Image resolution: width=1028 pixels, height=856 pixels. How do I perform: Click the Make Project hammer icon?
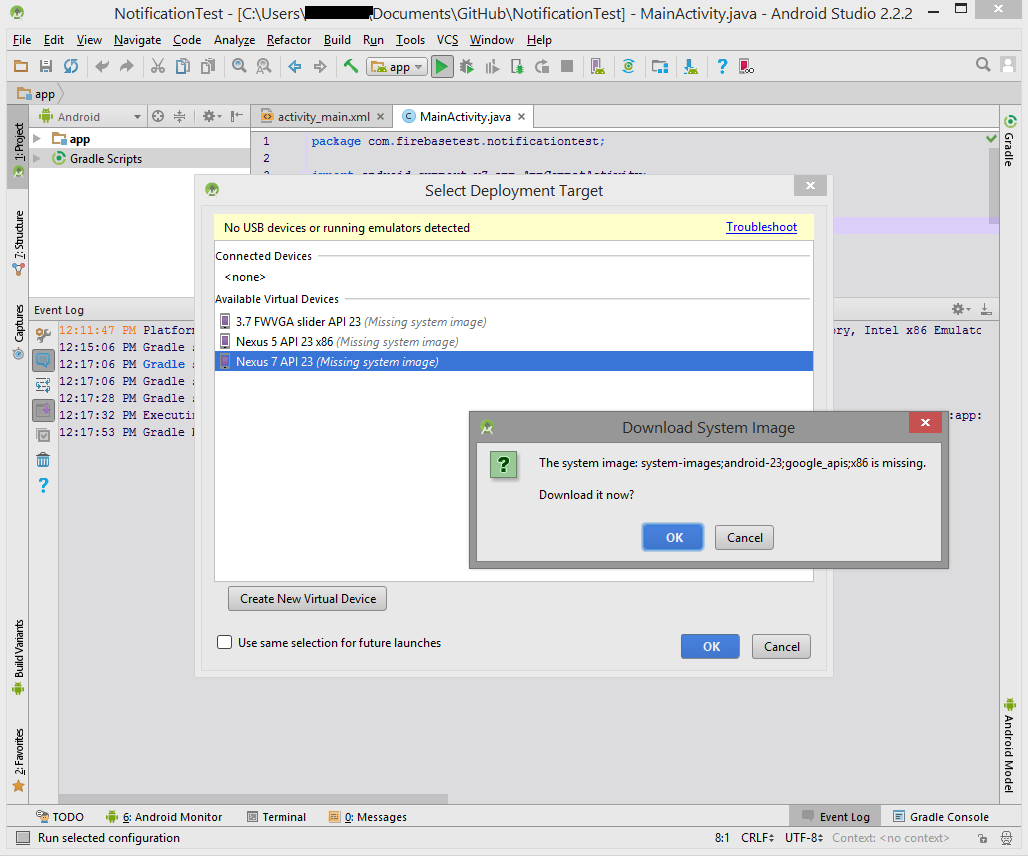(351, 66)
